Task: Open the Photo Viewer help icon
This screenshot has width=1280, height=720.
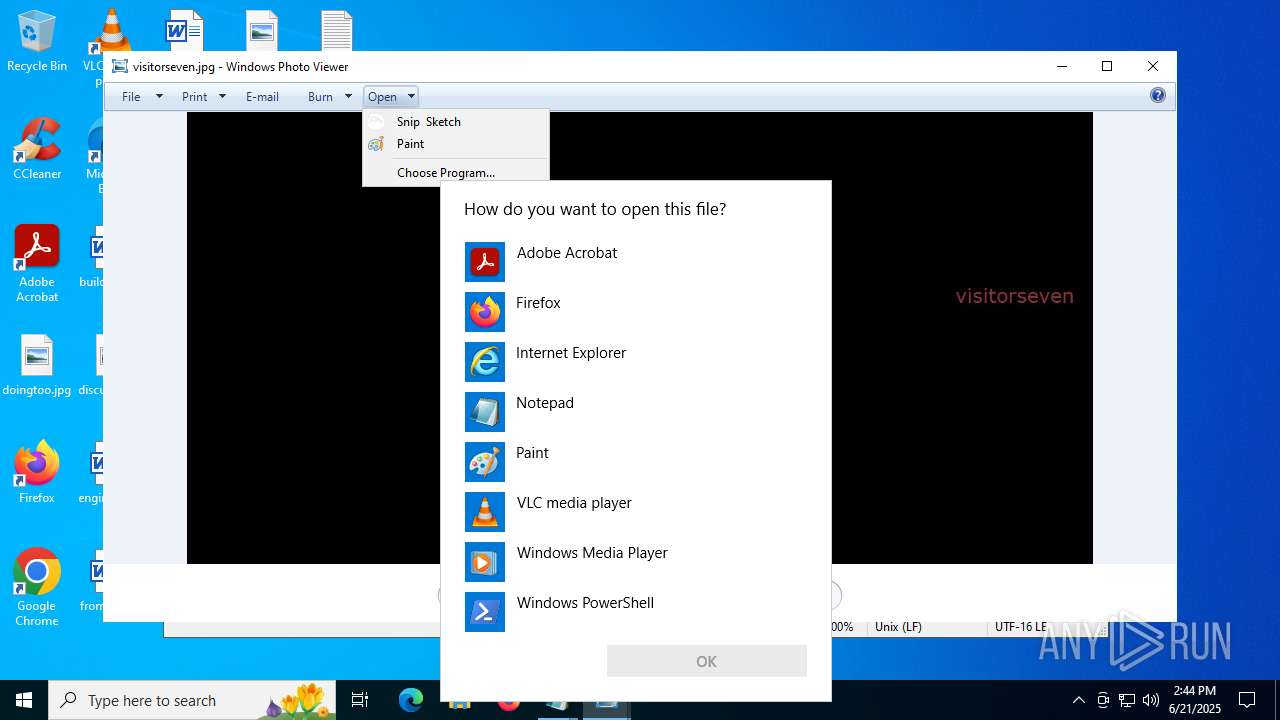Action: point(1158,96)
